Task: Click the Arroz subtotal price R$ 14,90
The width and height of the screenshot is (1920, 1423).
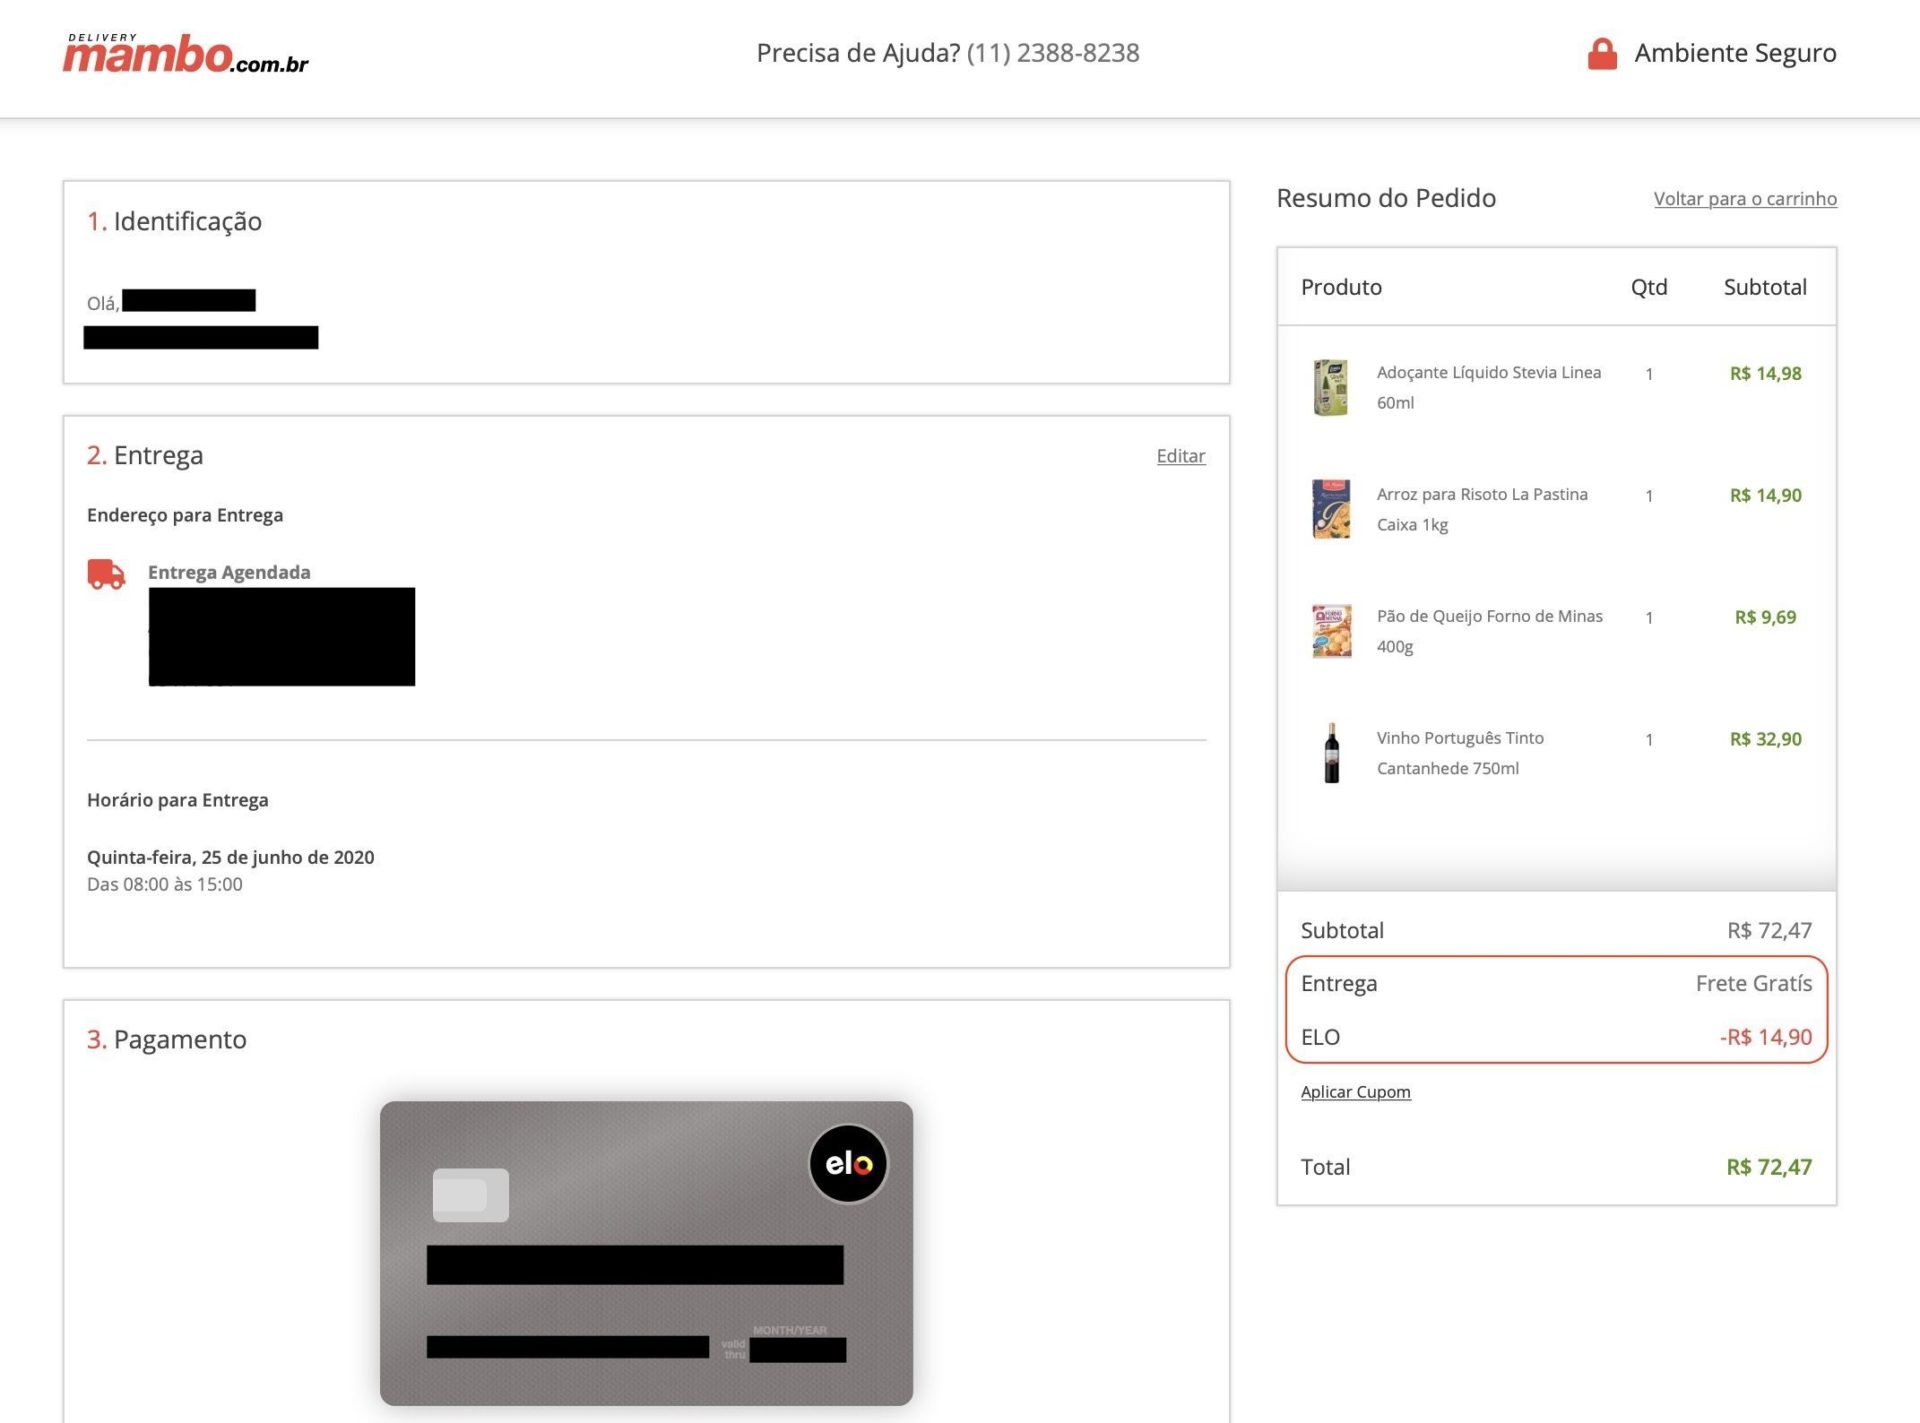Action: coord(1765,495)
